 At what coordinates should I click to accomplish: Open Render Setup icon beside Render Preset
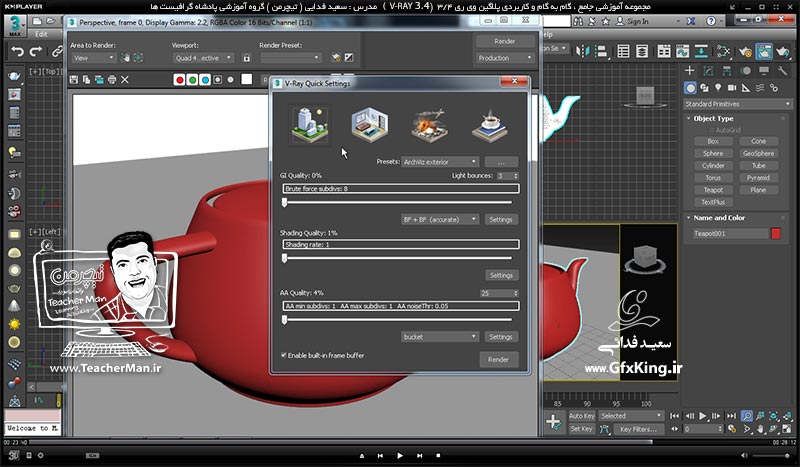pos(336,58)
